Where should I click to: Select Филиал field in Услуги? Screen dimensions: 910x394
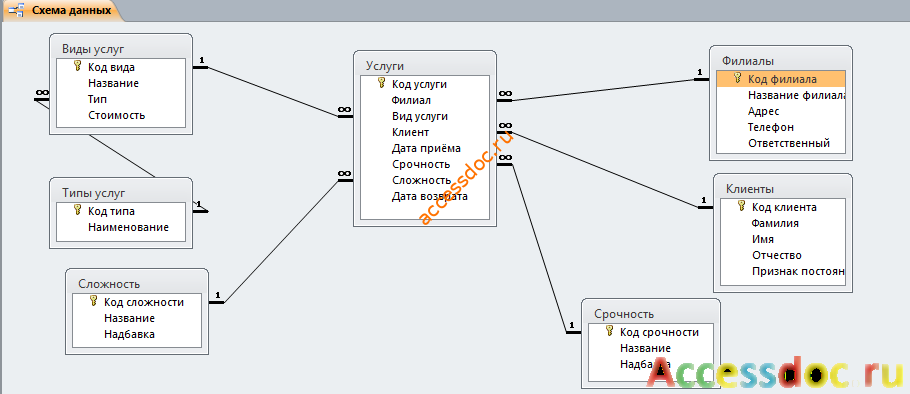425,100
